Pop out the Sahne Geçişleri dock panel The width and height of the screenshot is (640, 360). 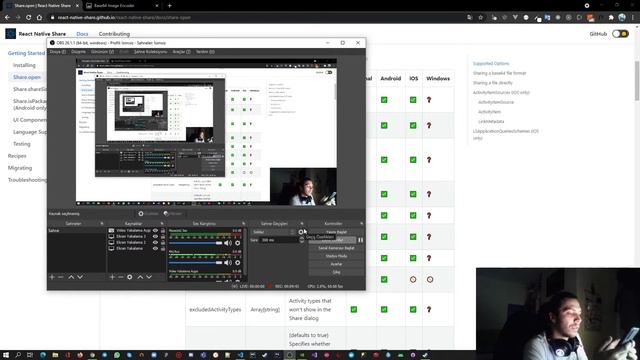(302, 224)
